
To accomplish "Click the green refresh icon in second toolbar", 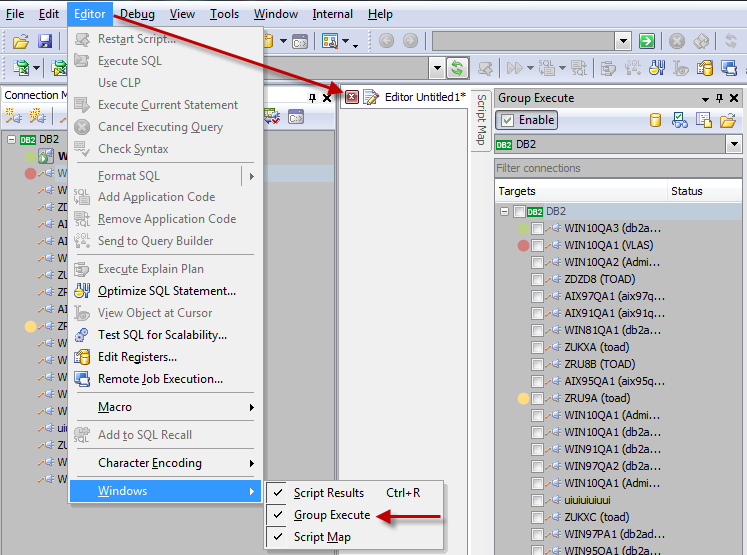I will [x=457, y=68].
